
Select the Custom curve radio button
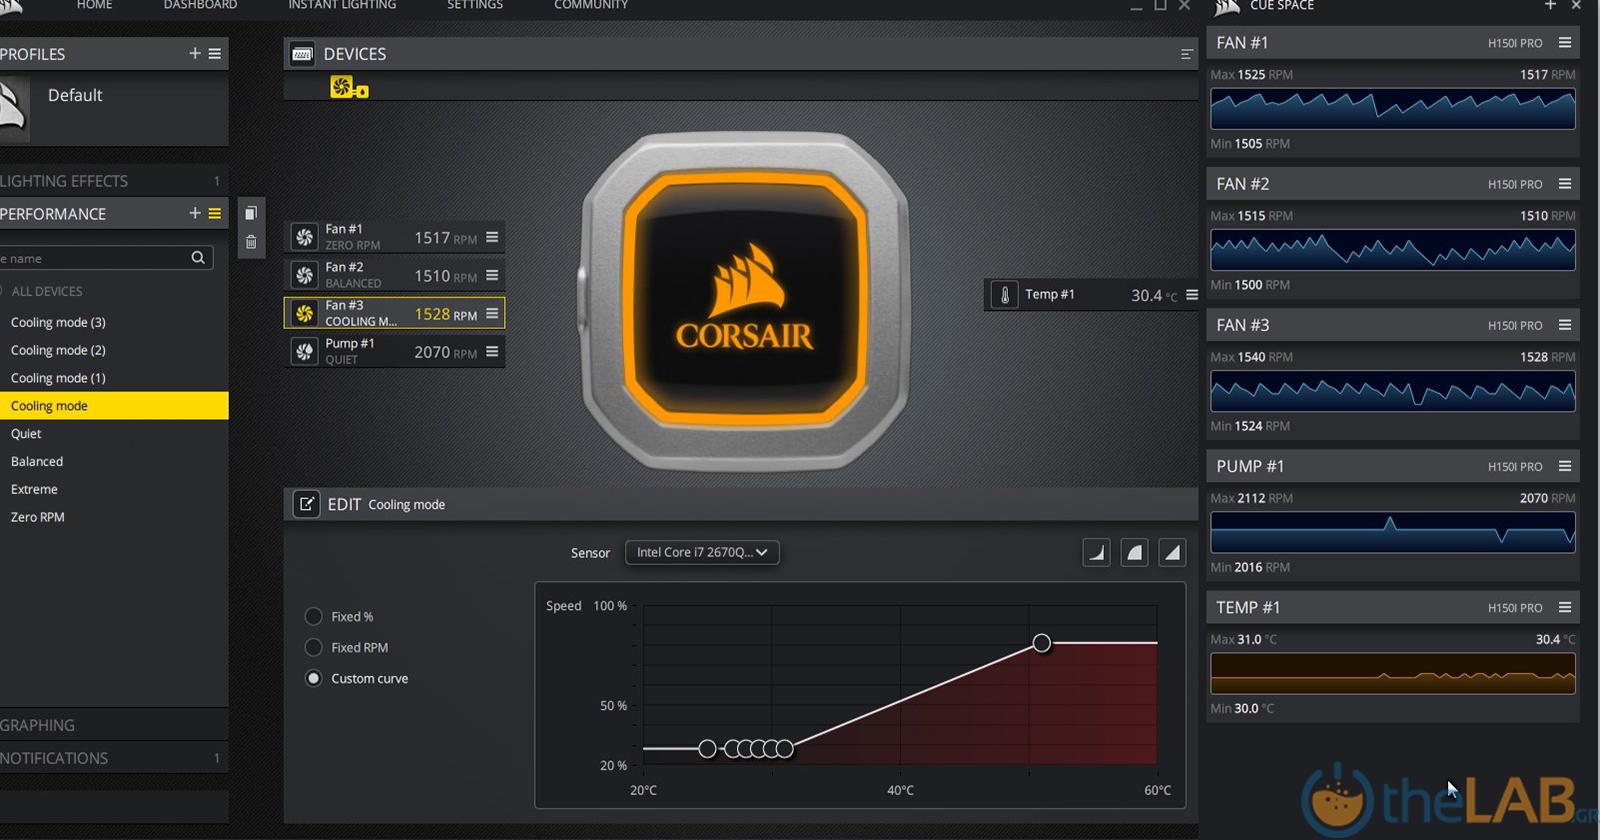tap(313, 678)
